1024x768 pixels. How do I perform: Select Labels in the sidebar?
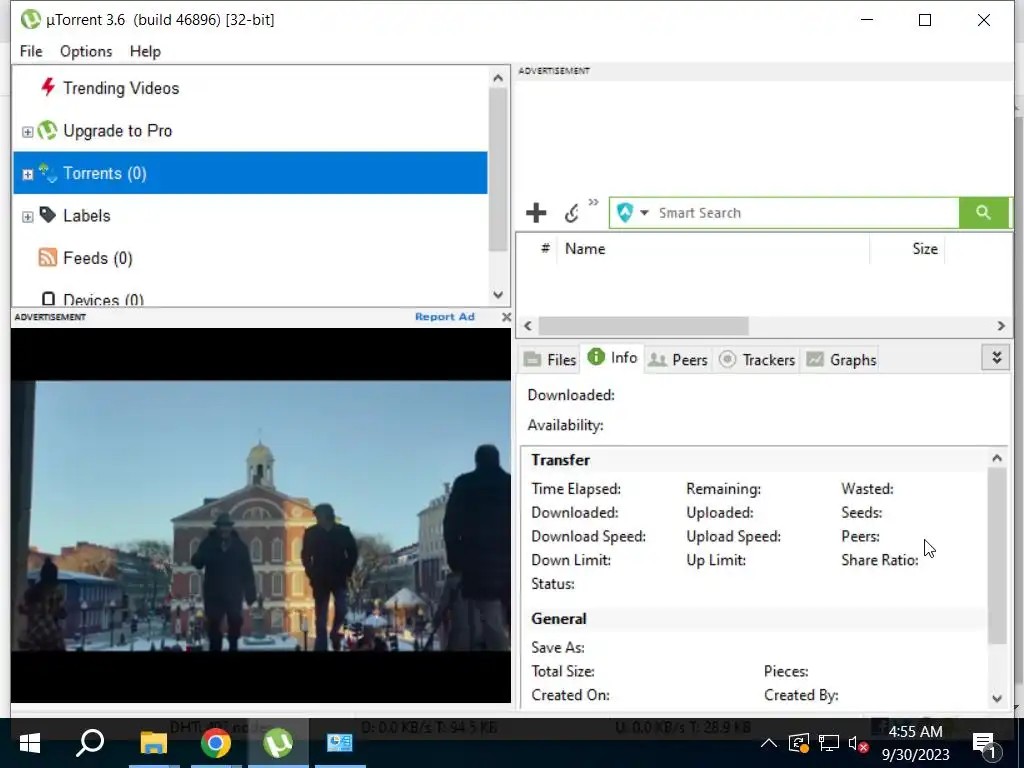click(87, 216)
